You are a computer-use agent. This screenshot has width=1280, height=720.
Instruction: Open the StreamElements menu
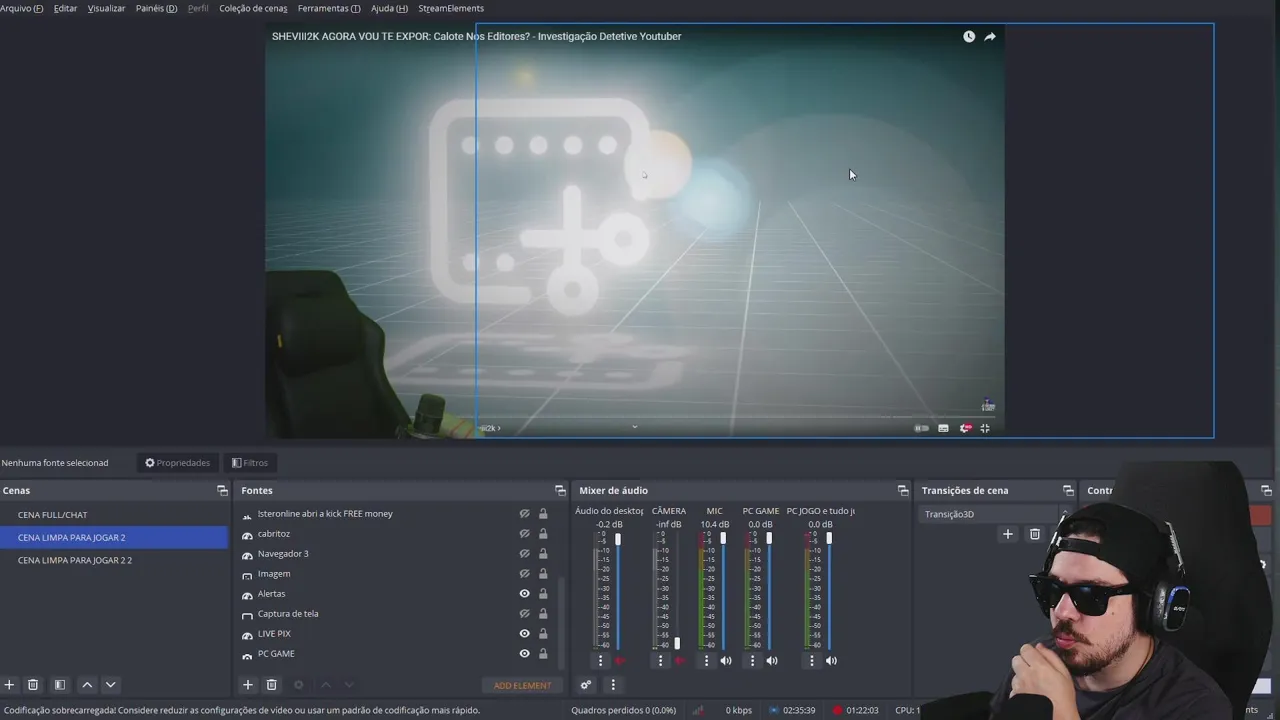[x=451, y=8]
